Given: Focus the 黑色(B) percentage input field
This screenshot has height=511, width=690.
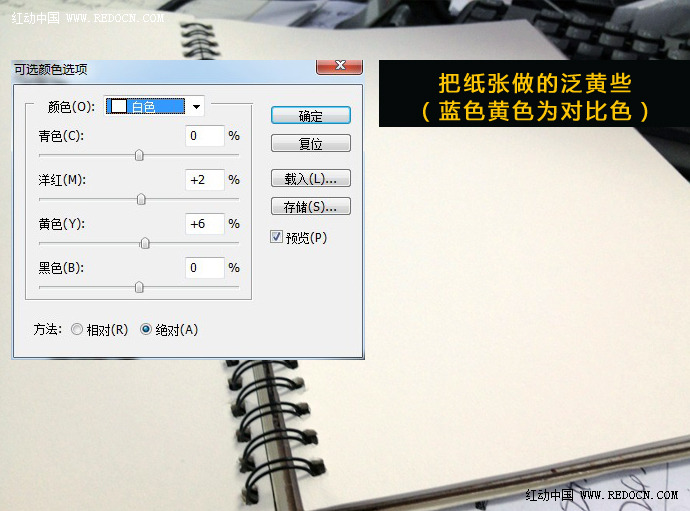Looking at the screenshot, I should (x=205, y=268).
